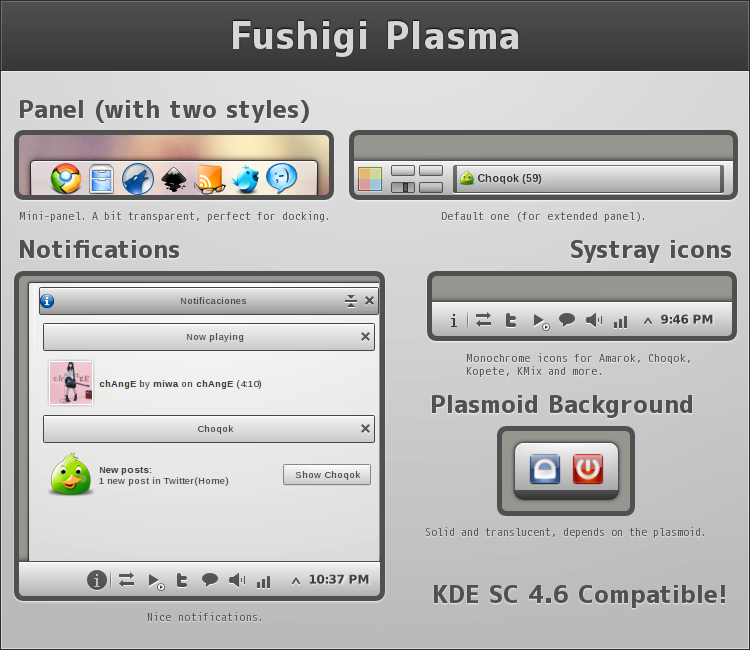Expand hidden tray icons arrow beside 10:37 PM
The image size is (750, 650).
click(295, 580)
